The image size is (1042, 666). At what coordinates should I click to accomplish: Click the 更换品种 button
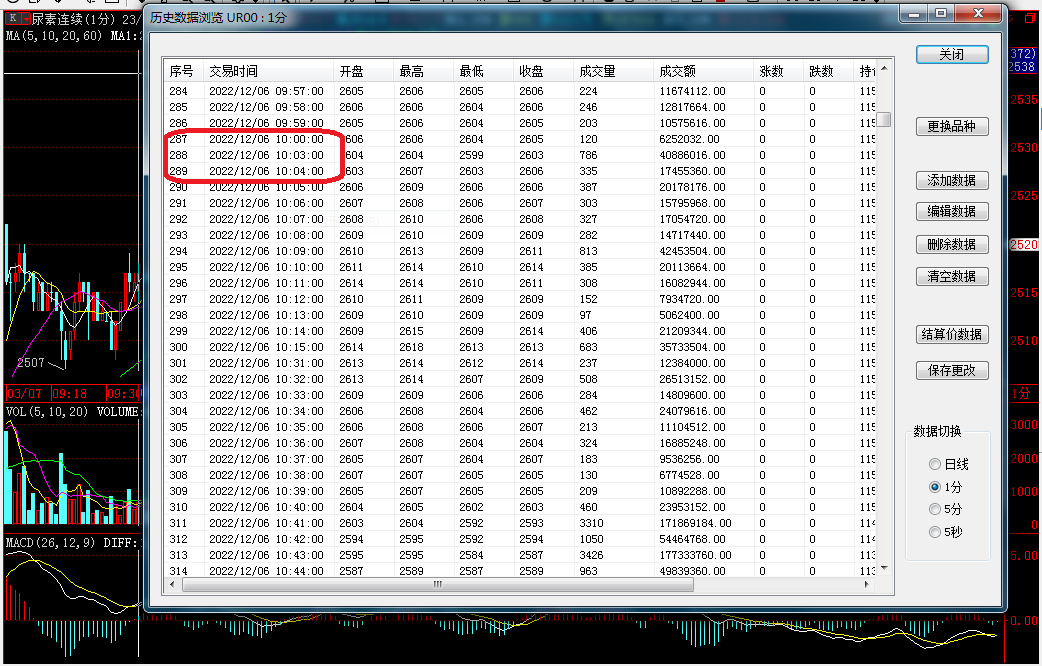click(x=951, y=127)
